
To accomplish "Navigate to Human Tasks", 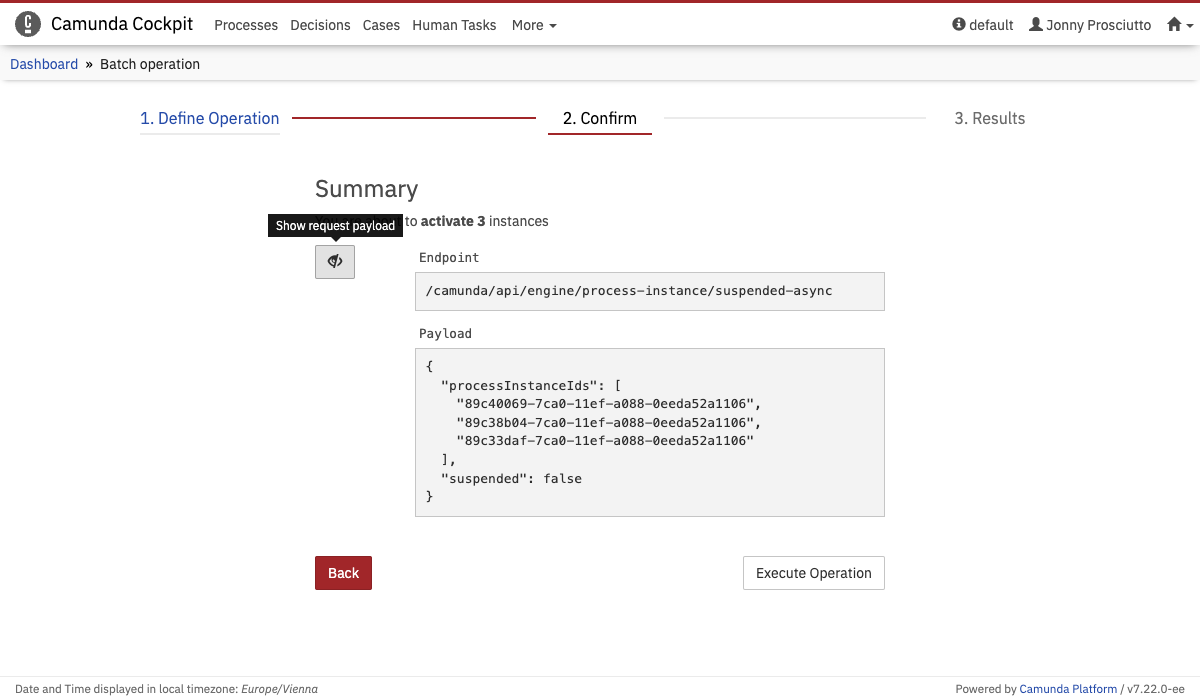I will pos(454,25).
